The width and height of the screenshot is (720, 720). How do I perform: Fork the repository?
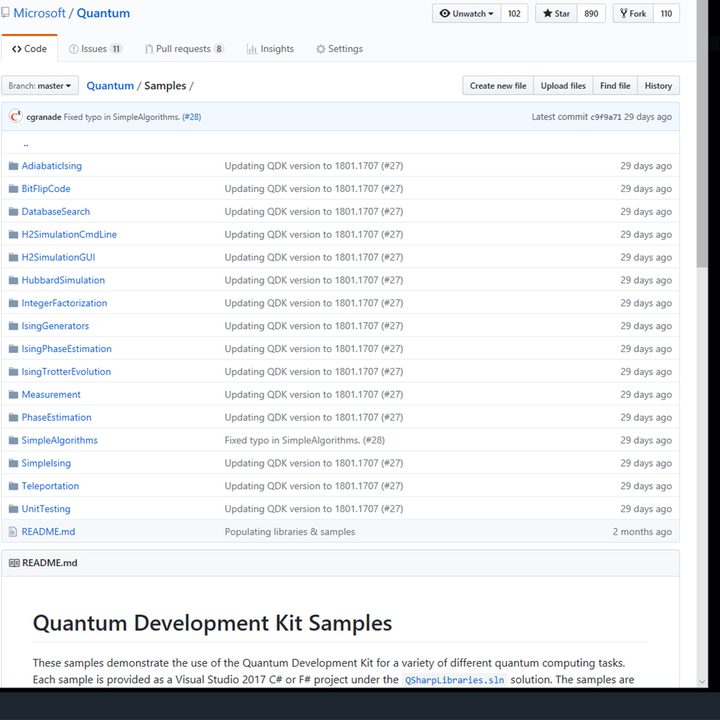tap(633, 13)
